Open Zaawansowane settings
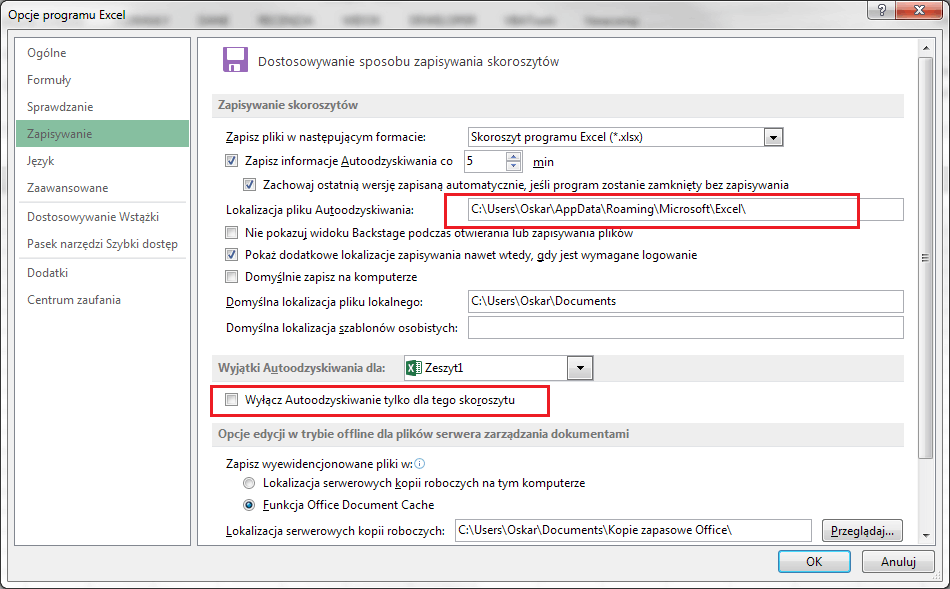The image size is (950, 589). click(x=102, y=188)
